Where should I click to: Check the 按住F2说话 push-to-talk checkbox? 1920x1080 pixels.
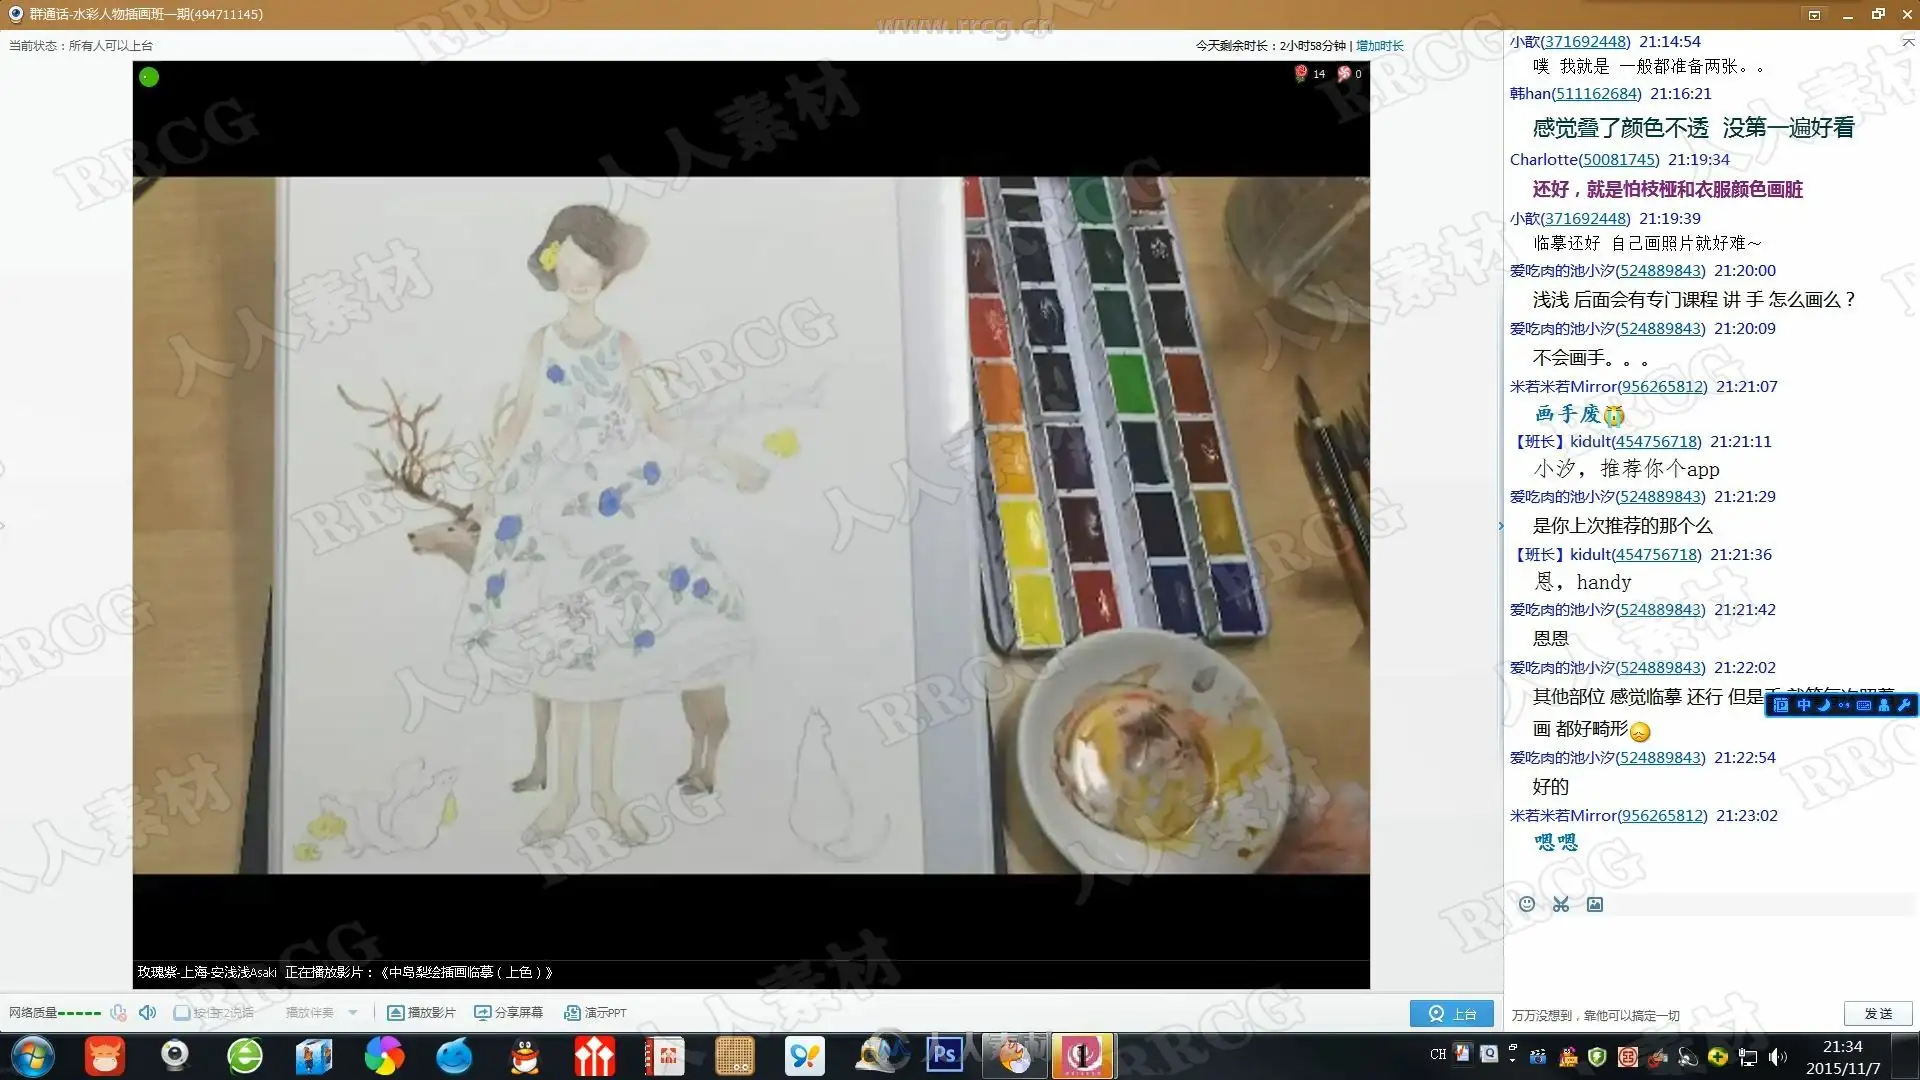(x=182, y=1012)
